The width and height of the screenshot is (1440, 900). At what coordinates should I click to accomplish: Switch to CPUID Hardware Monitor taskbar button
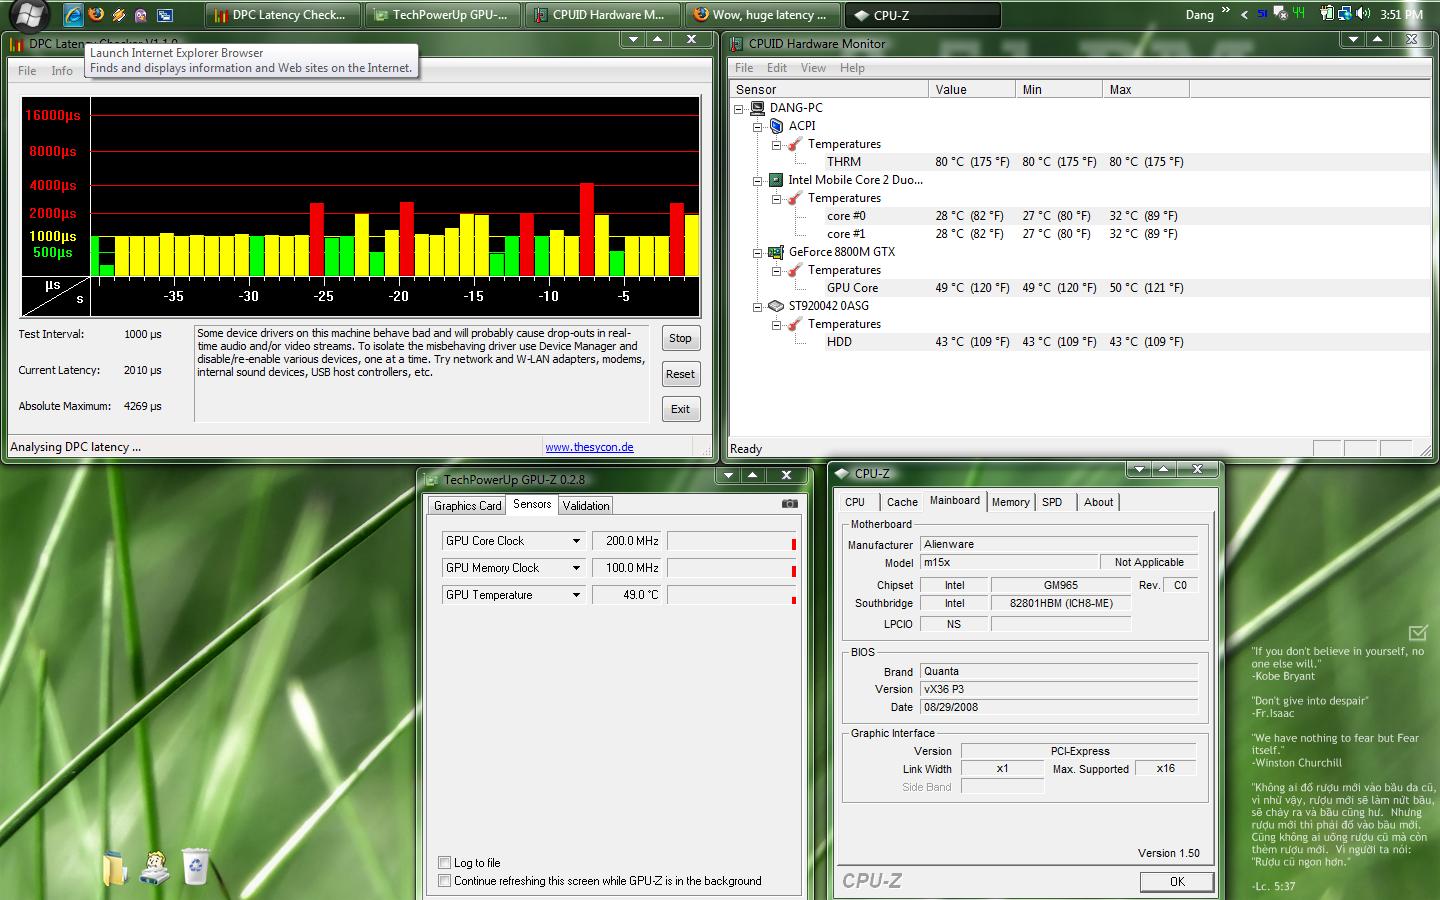pyautogui.click(x=602, y=15)
